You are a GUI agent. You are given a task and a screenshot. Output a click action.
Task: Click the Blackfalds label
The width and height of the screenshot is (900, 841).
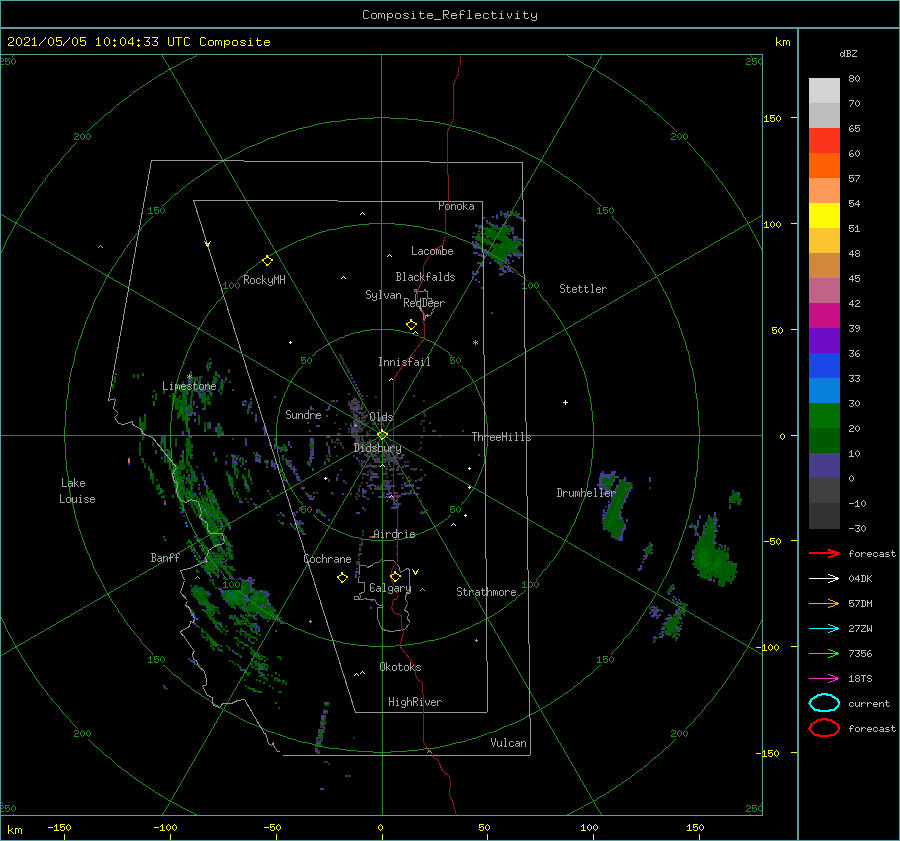click(x=425, y=277)
